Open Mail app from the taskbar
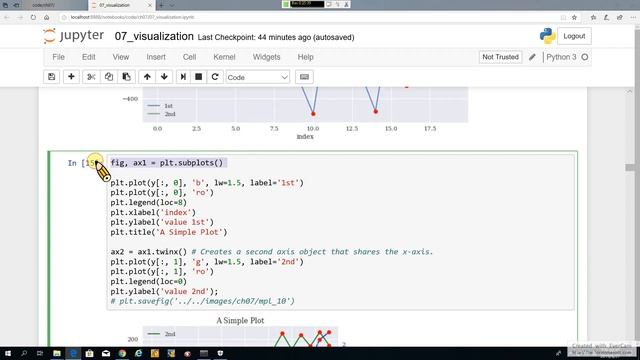This screenshot has height=360, width=640. pos(106,353)
